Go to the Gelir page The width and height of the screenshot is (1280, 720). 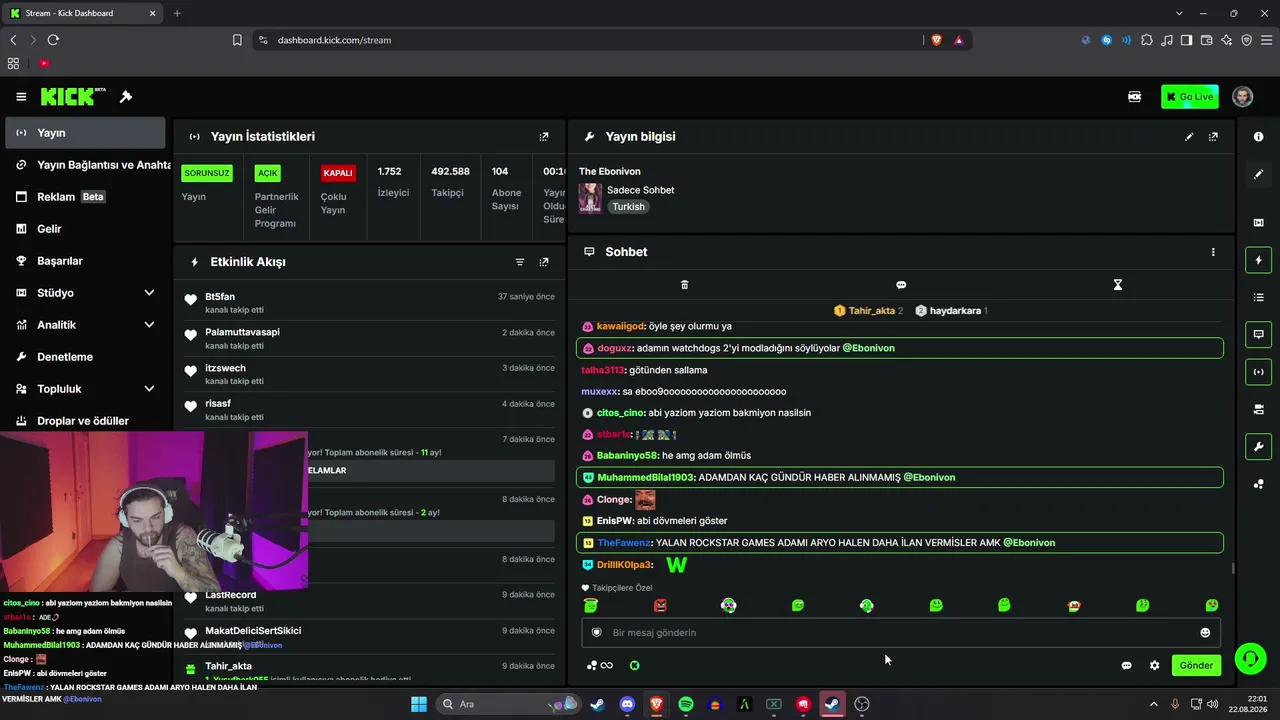click(84, 229)
